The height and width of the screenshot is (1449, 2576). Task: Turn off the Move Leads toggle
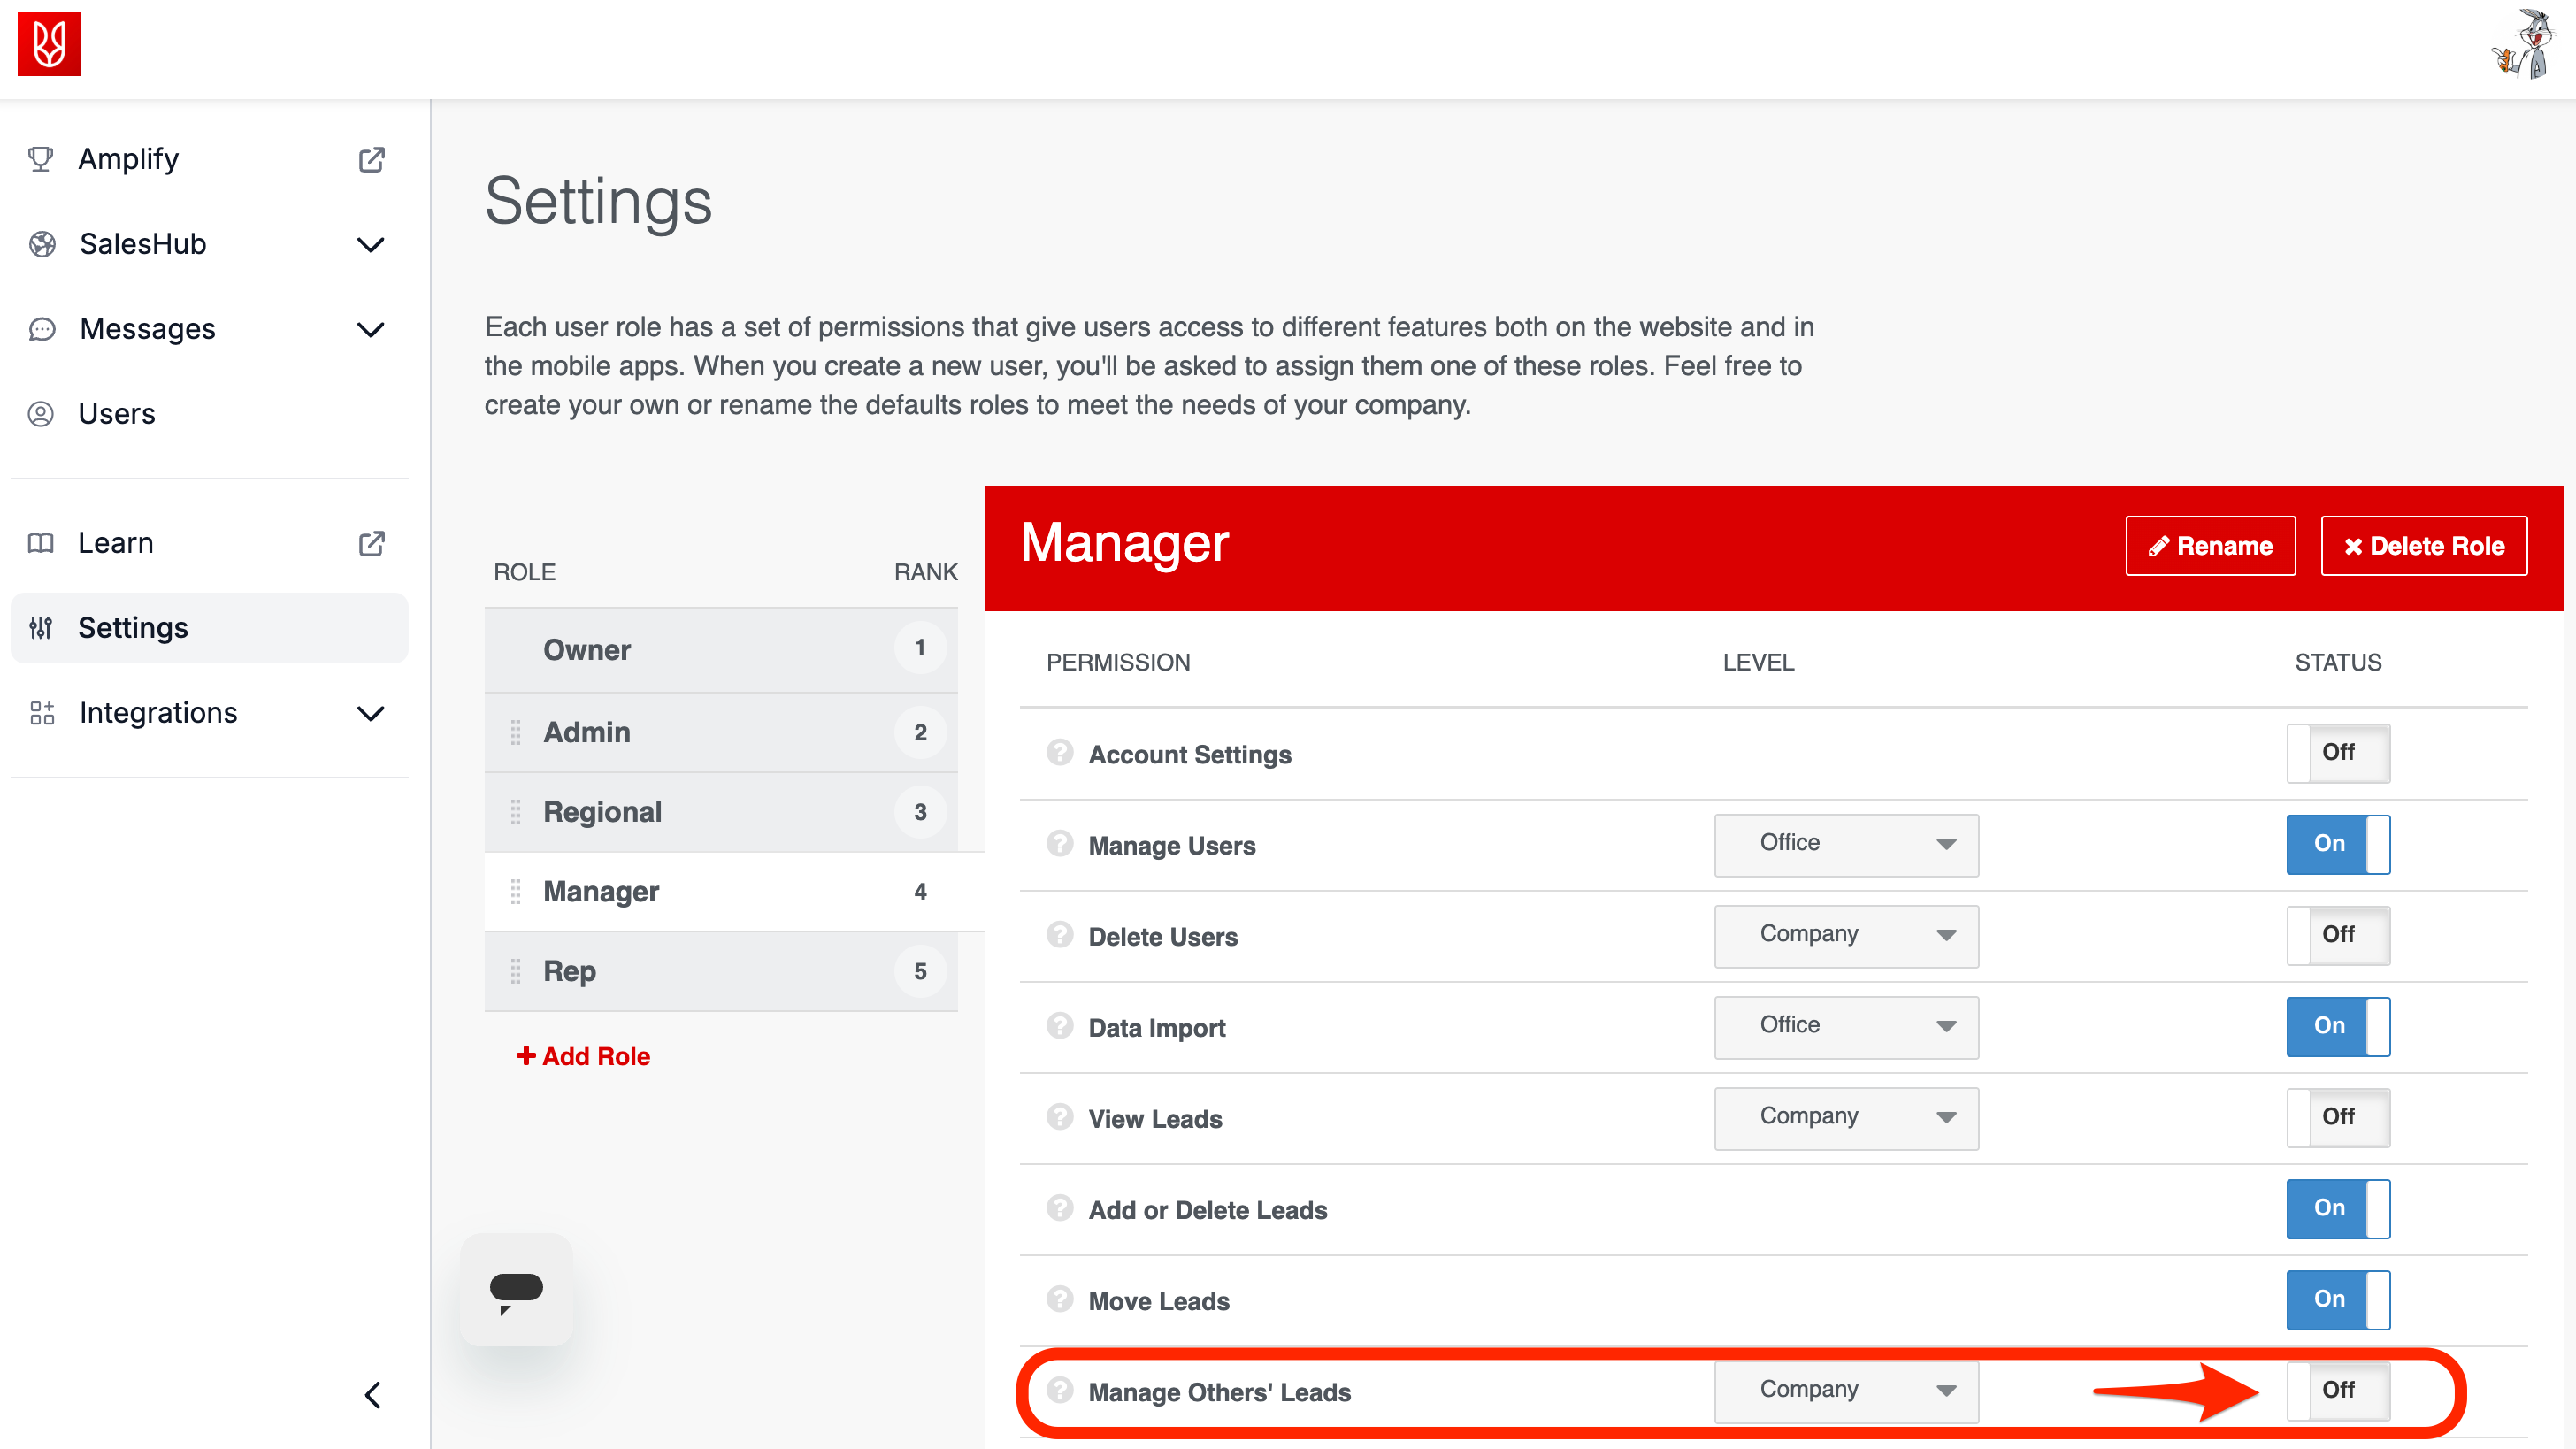(2337, 1299)
